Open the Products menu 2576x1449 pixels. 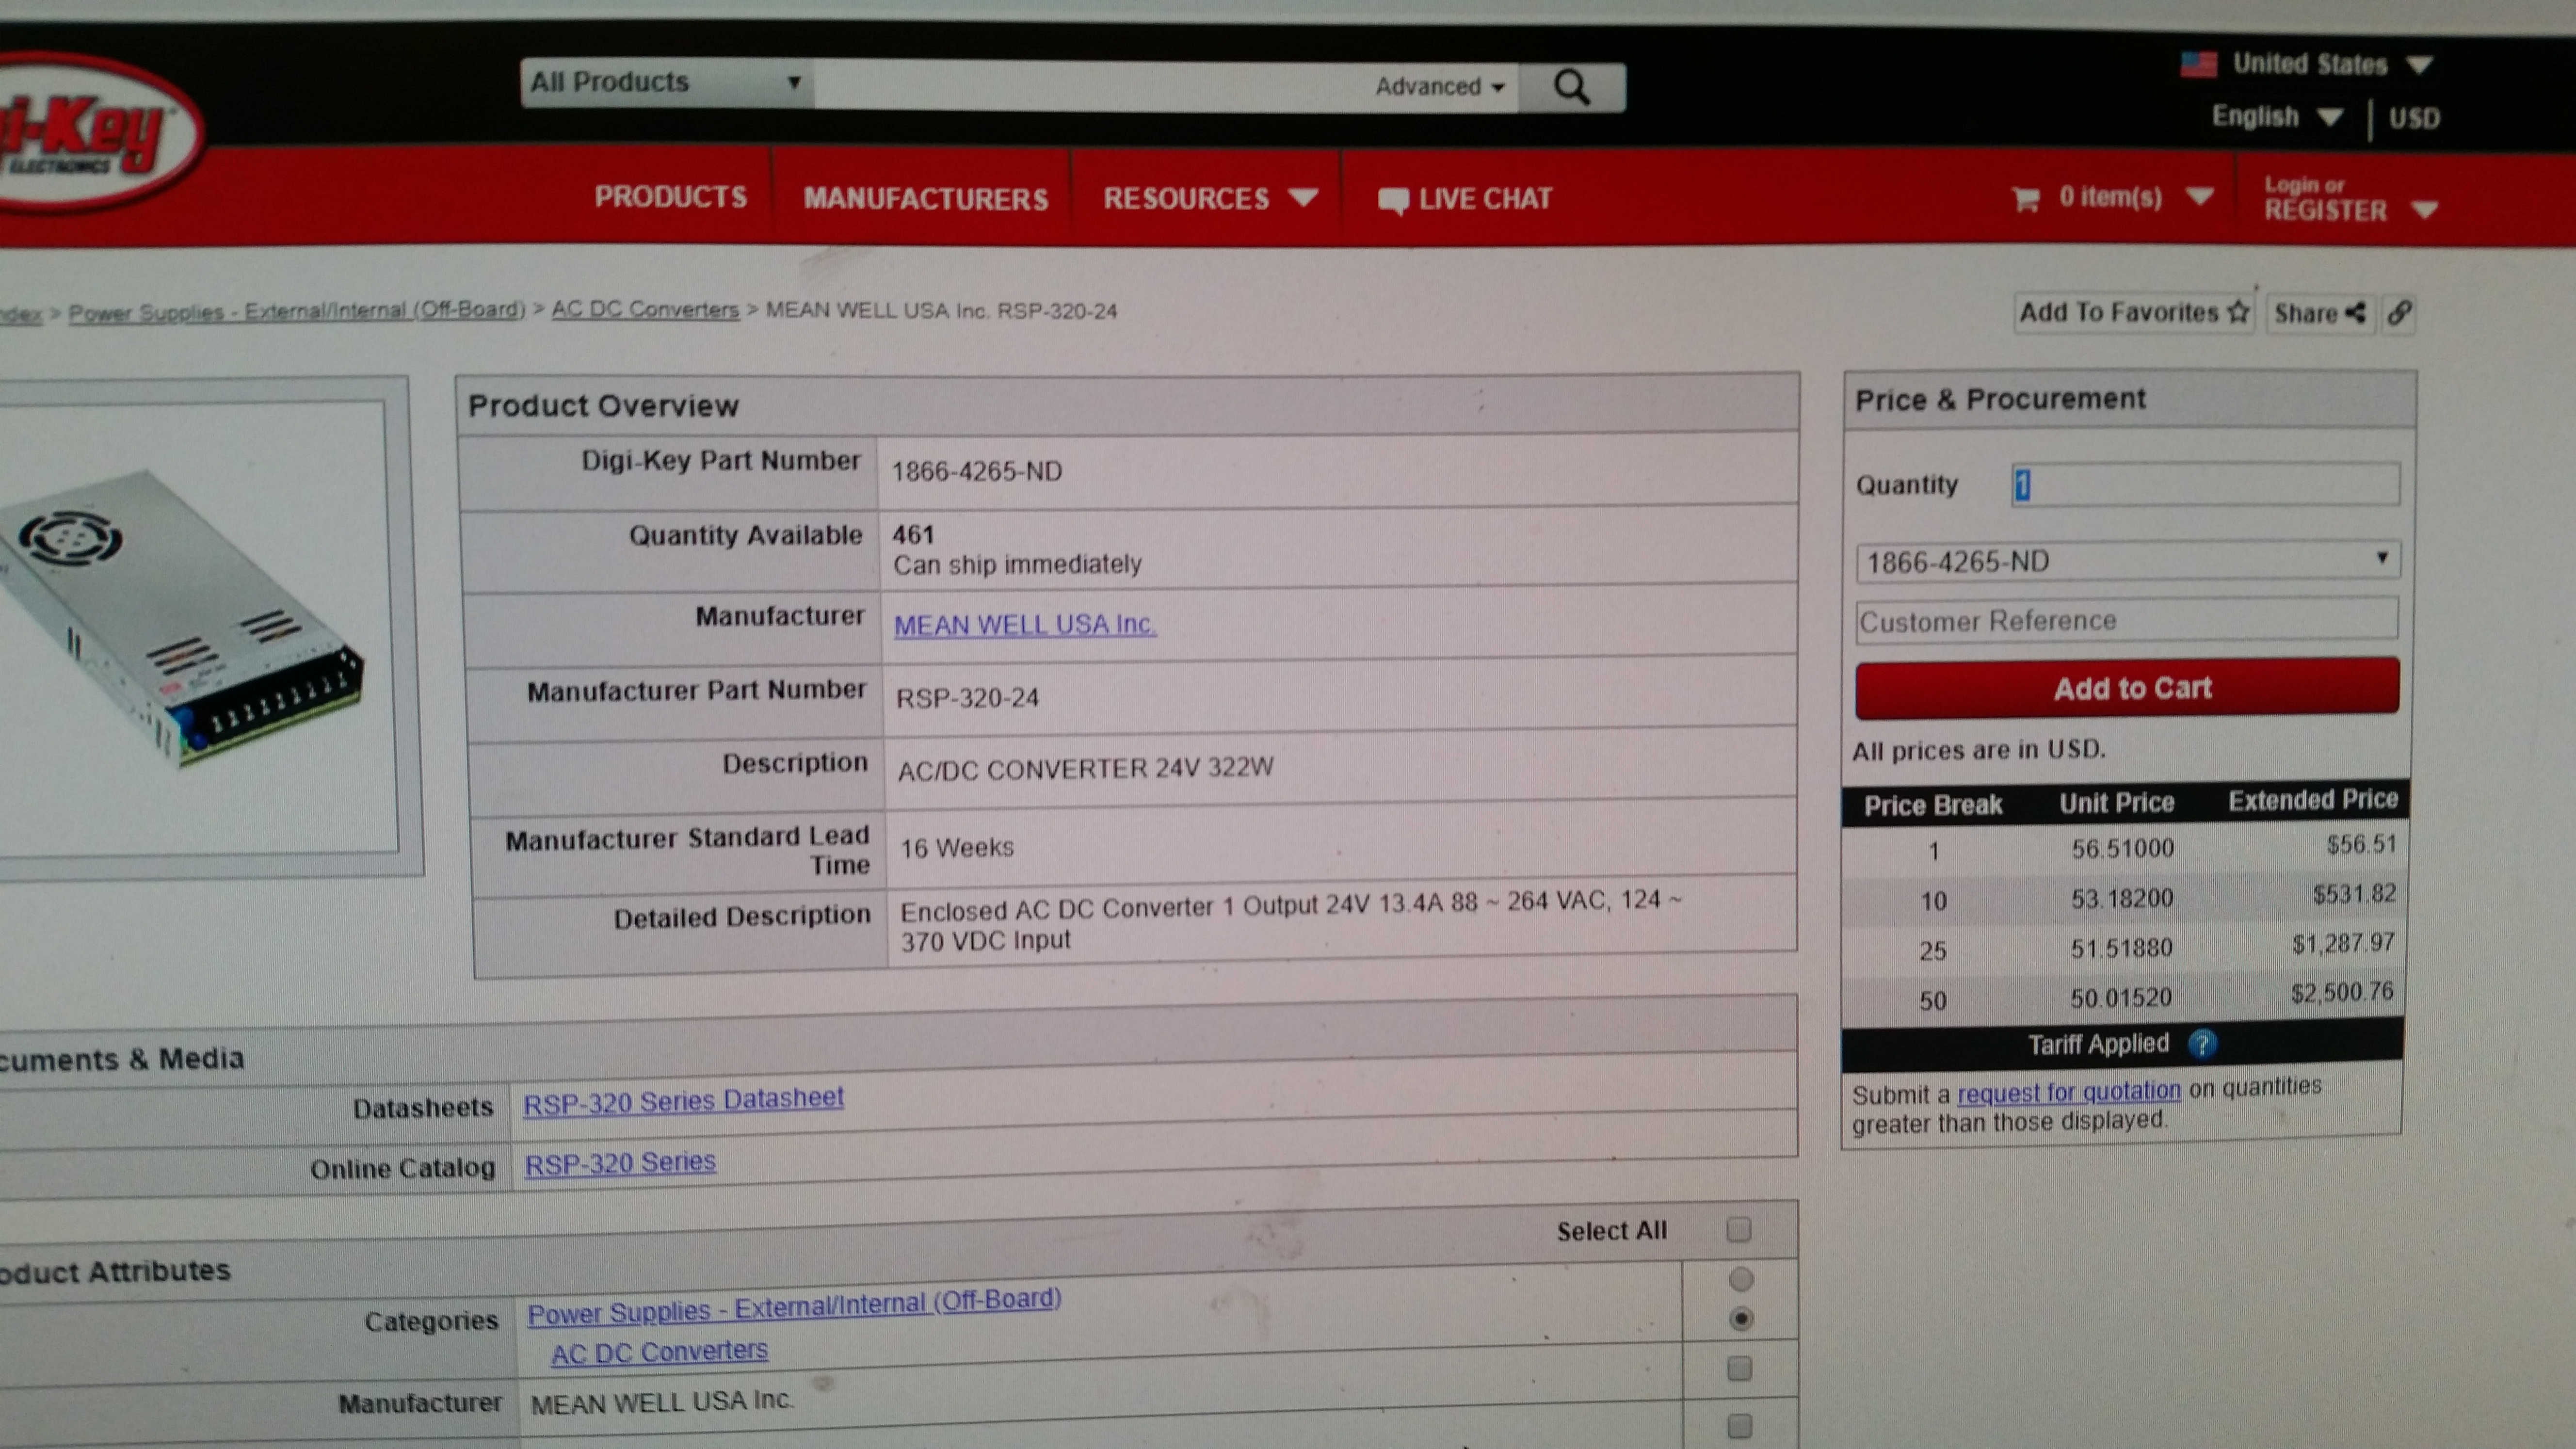tap(670, 197)
